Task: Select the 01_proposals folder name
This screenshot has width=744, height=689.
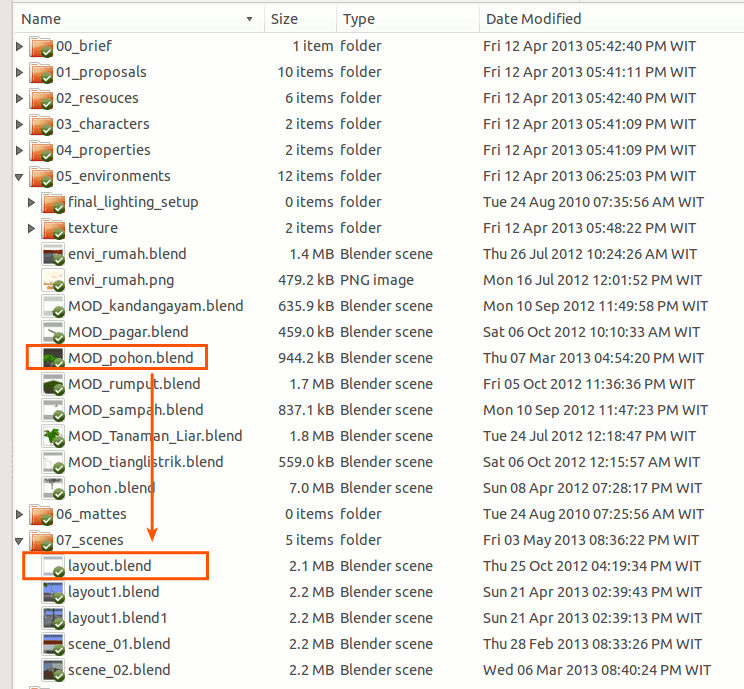Action: point(102,72)
